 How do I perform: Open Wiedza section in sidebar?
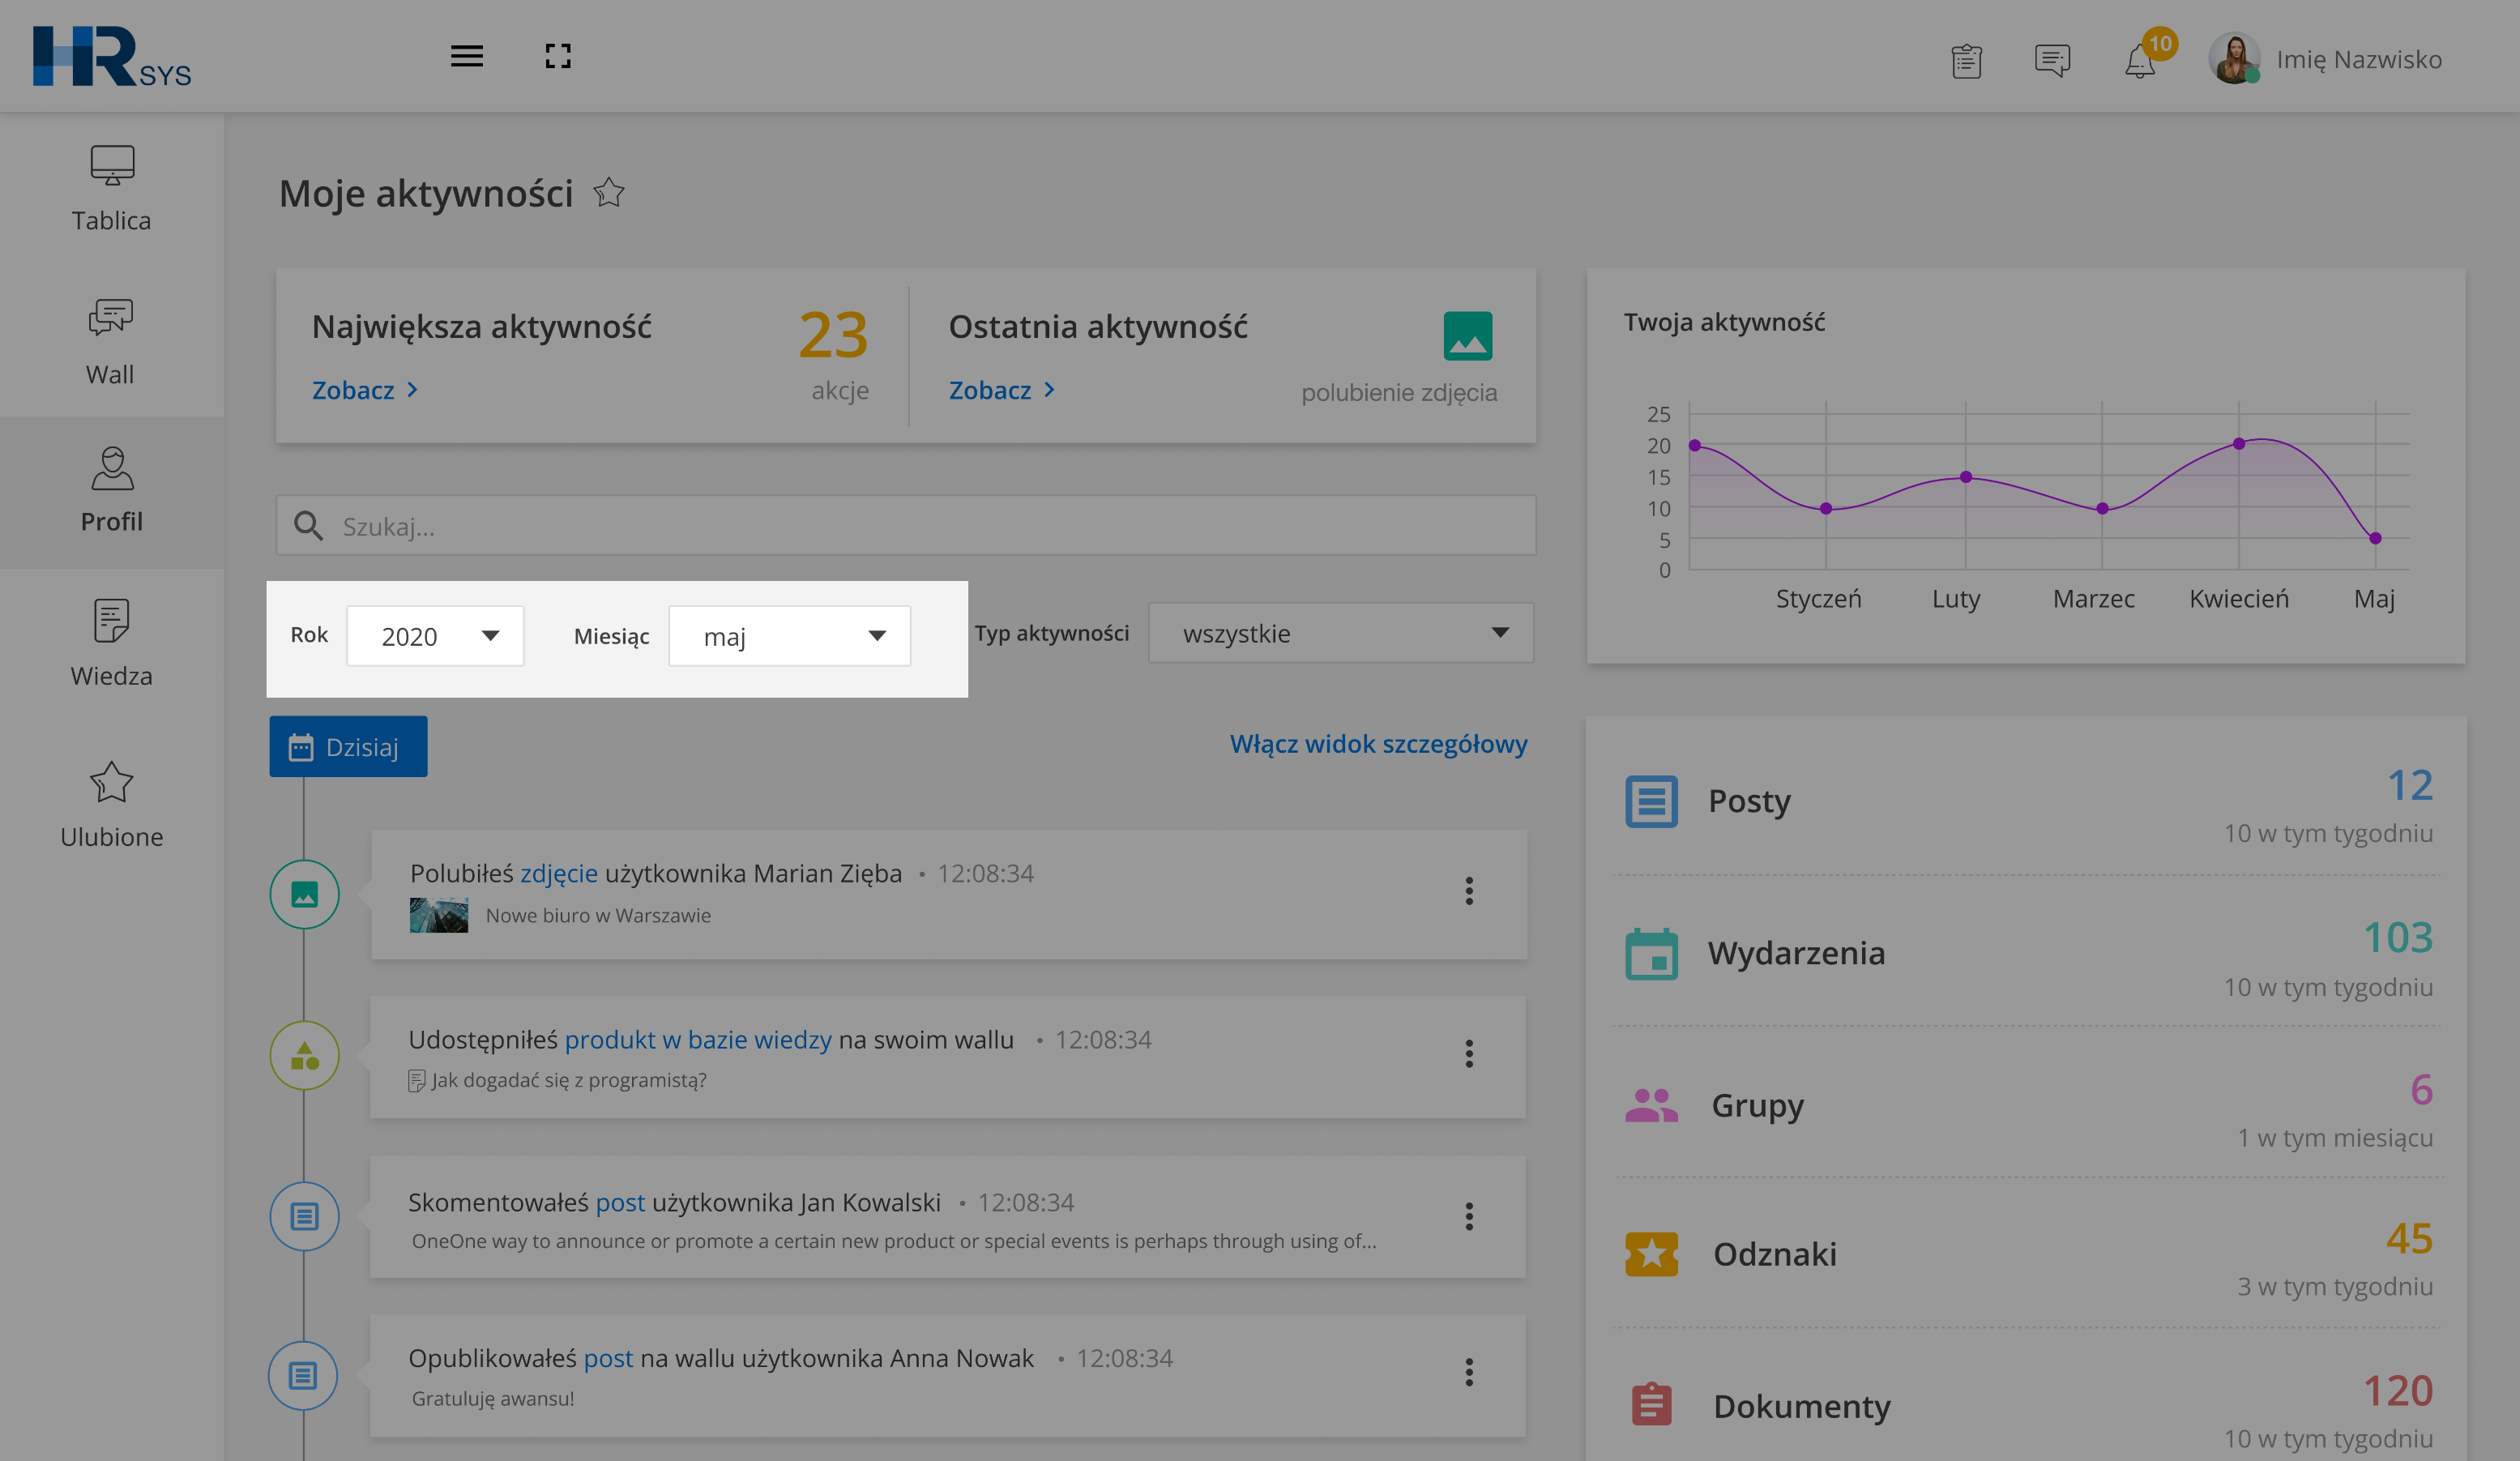pyautogui.click(x=111, y=643)
